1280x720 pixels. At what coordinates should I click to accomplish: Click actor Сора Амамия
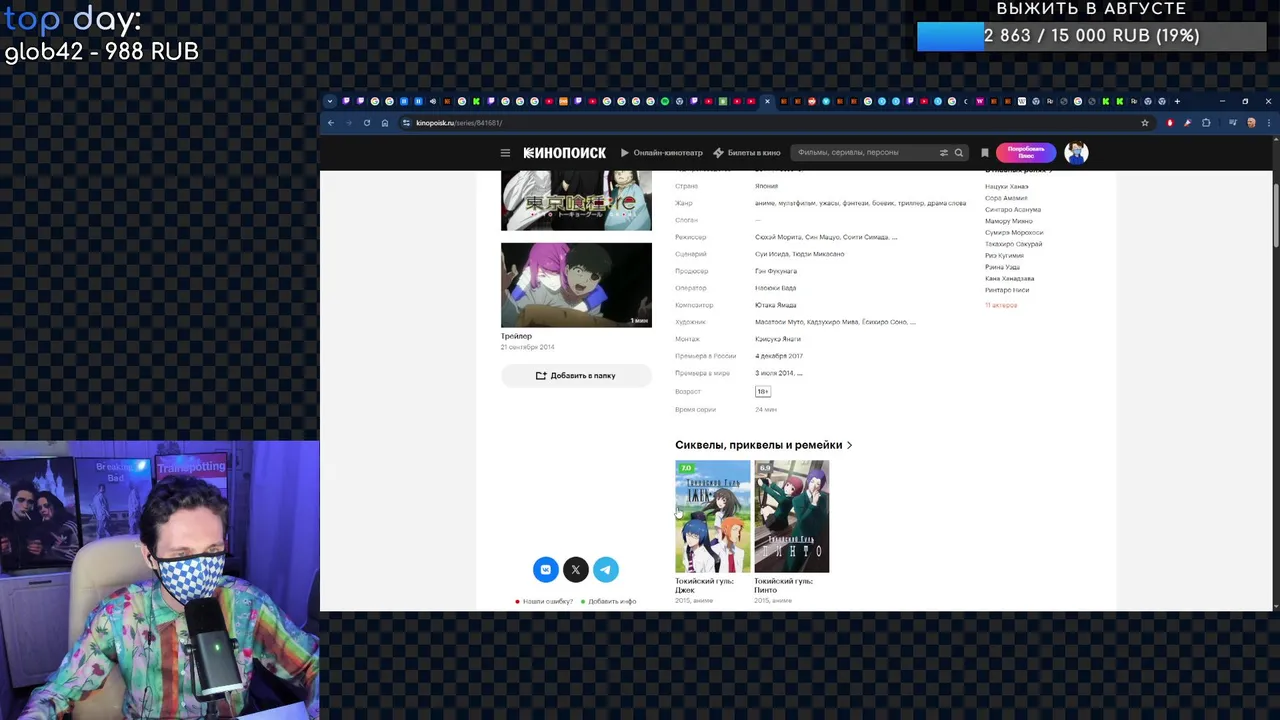tap(1006, 198)
